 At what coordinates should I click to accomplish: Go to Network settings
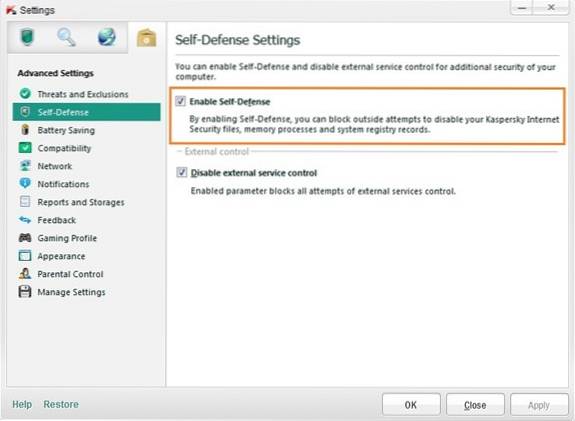[x=55, y=166]
